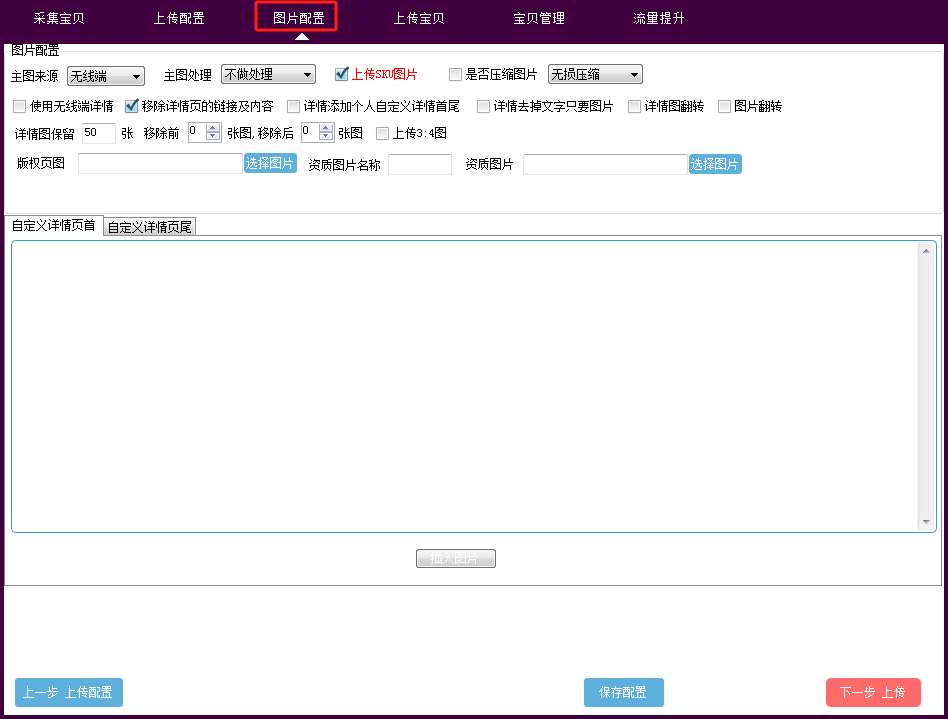Screen dimensions: 948x719
Task: Decrease 移除后 image count
Action: click(x=326, y=137)
